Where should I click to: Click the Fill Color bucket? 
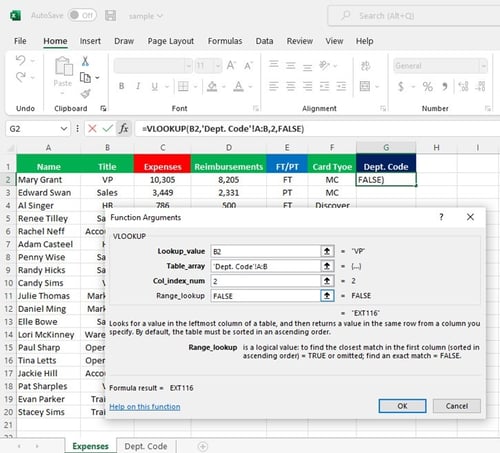212,87
